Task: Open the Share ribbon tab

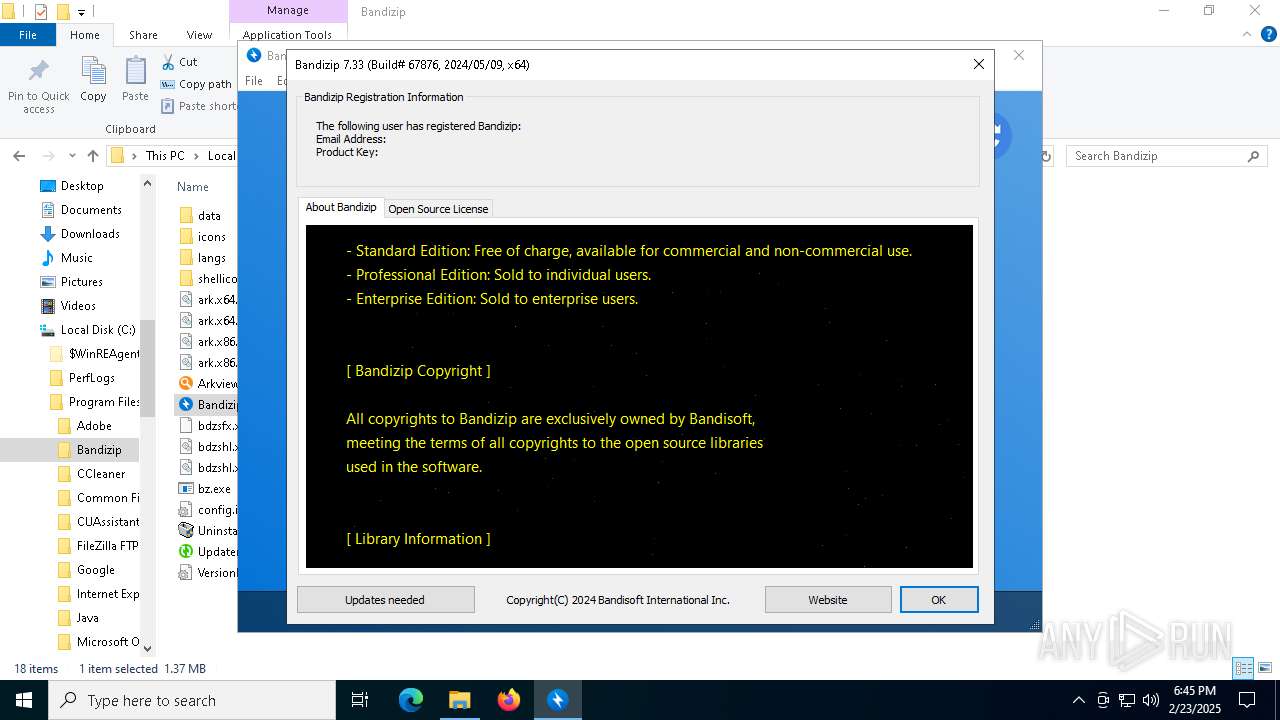Action: 143,35
